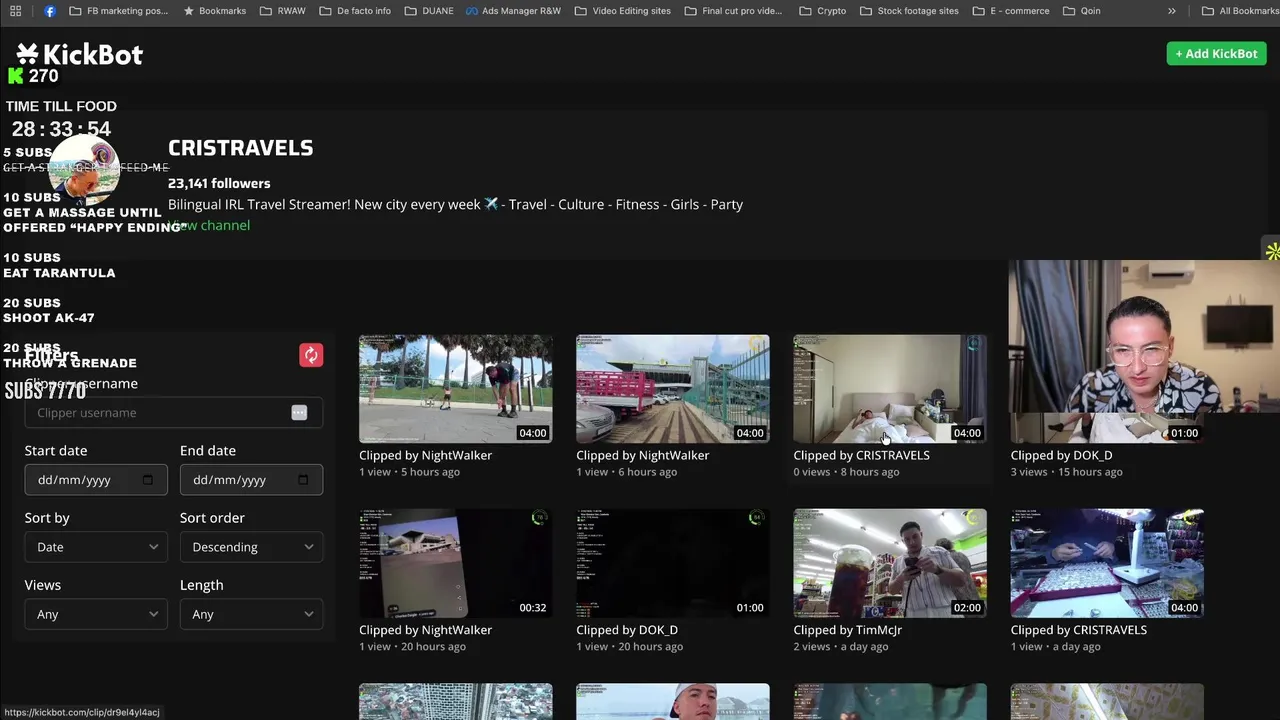Show hidden bookmarks via the overflow chevron

[1172, 11]
